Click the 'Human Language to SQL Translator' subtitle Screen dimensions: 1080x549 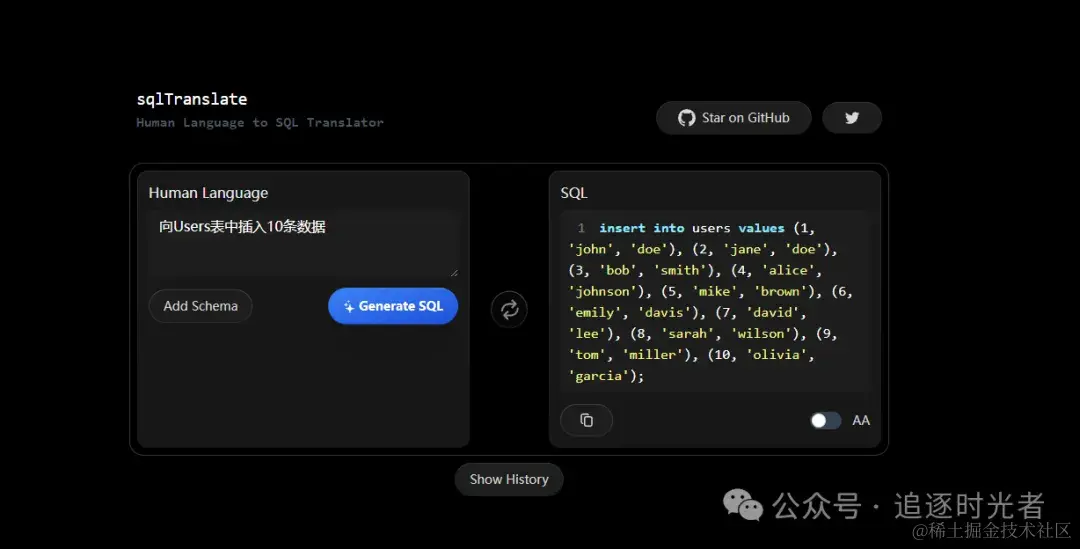pos(260,123)
